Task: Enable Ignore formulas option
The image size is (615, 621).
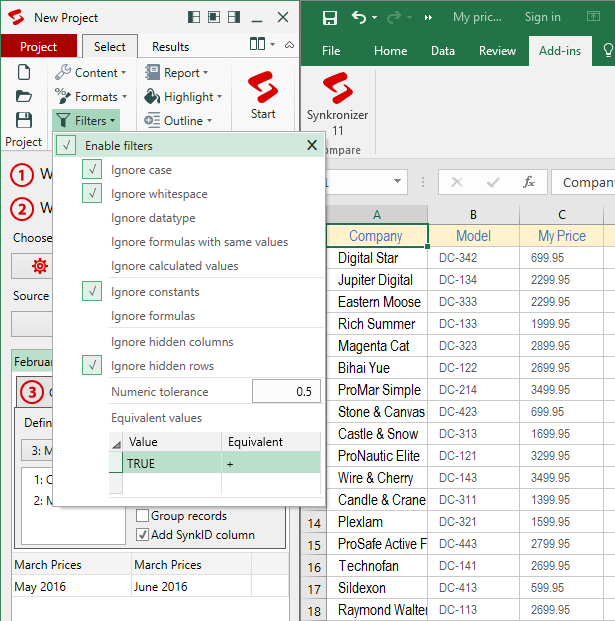Action: click(153, 316)
